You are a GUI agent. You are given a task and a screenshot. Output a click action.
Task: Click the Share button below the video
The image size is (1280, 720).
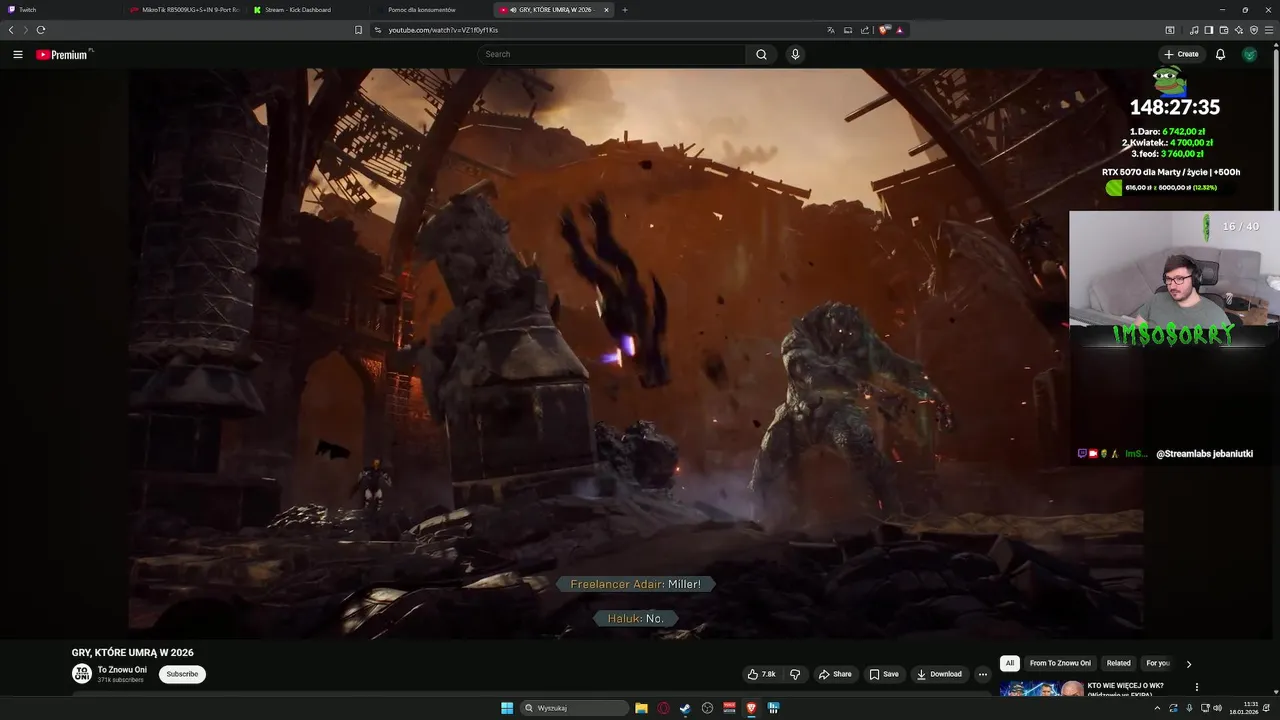[835, 674]
